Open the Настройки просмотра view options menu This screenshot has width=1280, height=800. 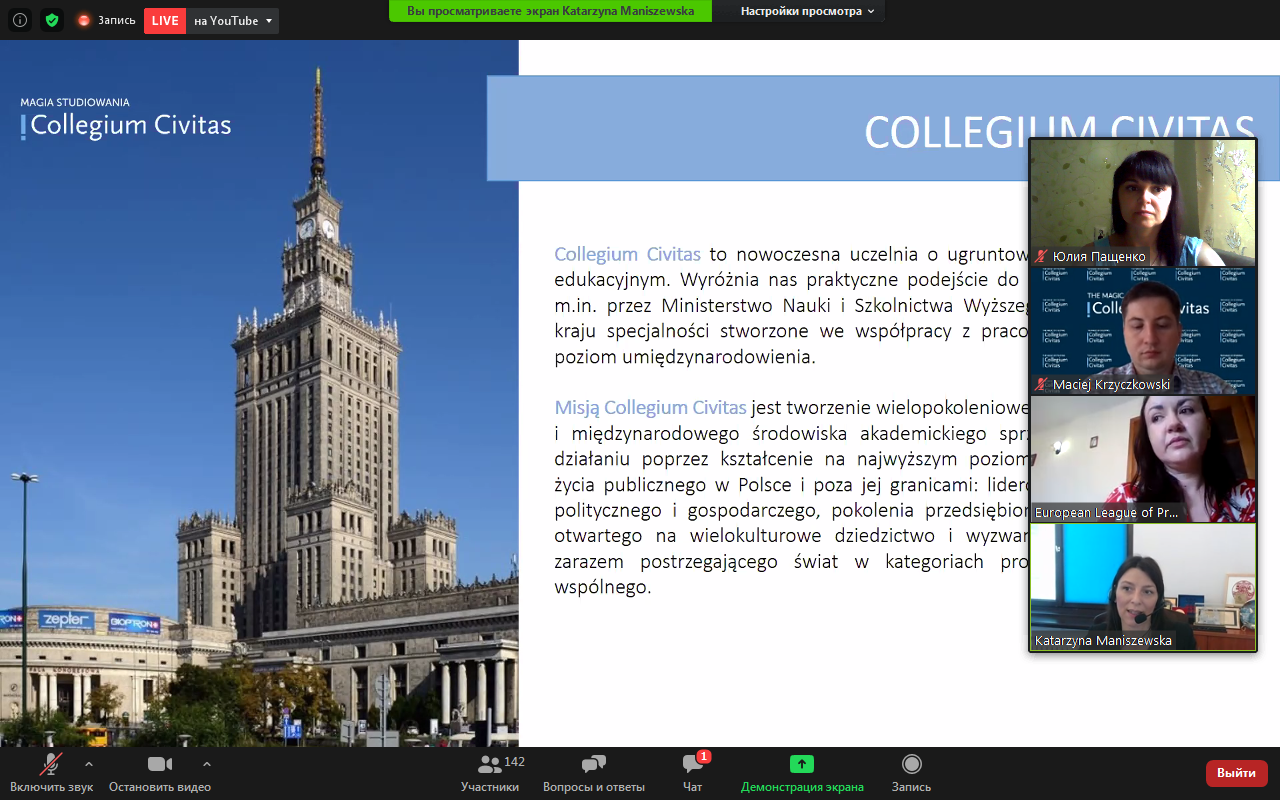click(x=807, y=11)
